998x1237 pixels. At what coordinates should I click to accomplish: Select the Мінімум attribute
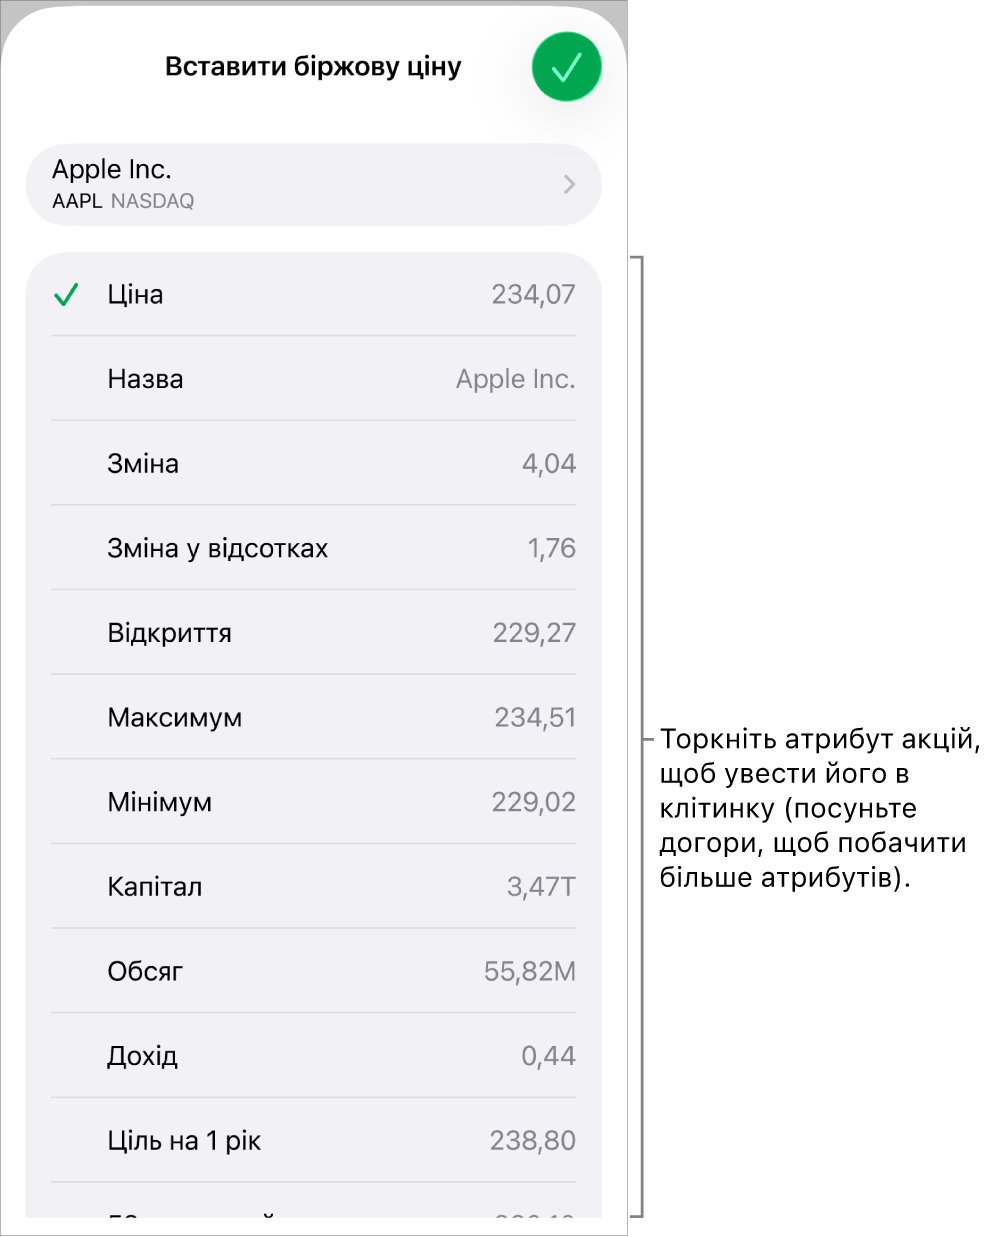[x=314, y=802]
